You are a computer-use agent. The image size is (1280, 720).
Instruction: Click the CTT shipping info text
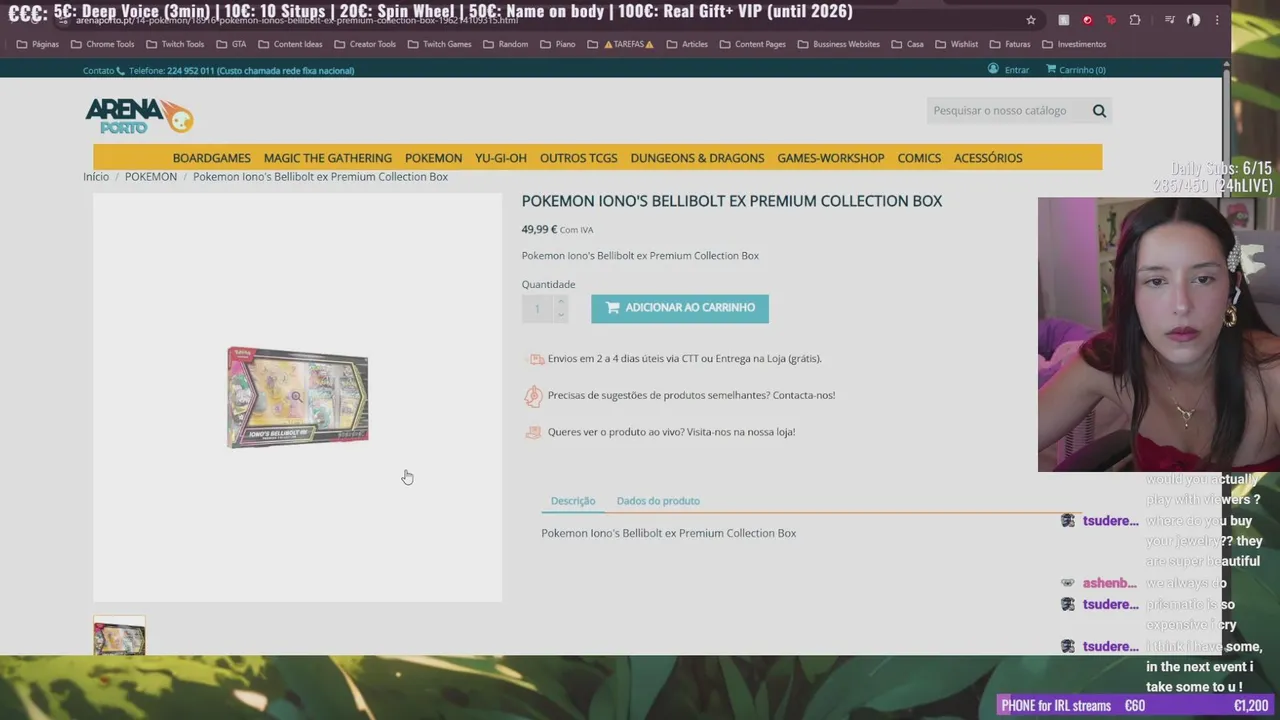tap(684, 359)
